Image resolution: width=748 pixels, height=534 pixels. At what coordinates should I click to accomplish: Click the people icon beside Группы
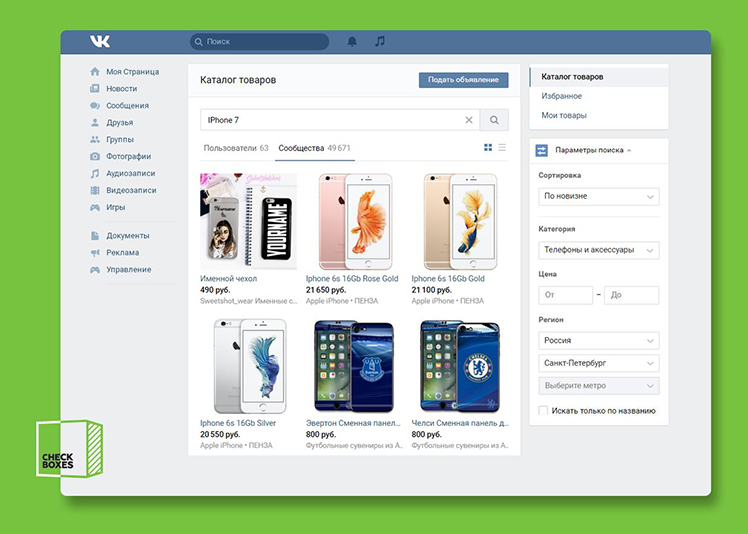point(95,139)
